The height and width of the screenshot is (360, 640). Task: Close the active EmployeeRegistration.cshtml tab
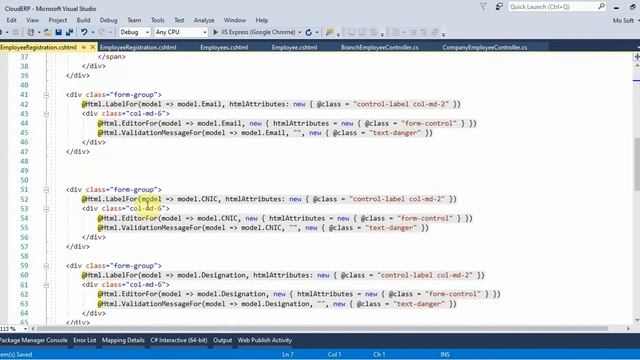[x=93, y=47]
